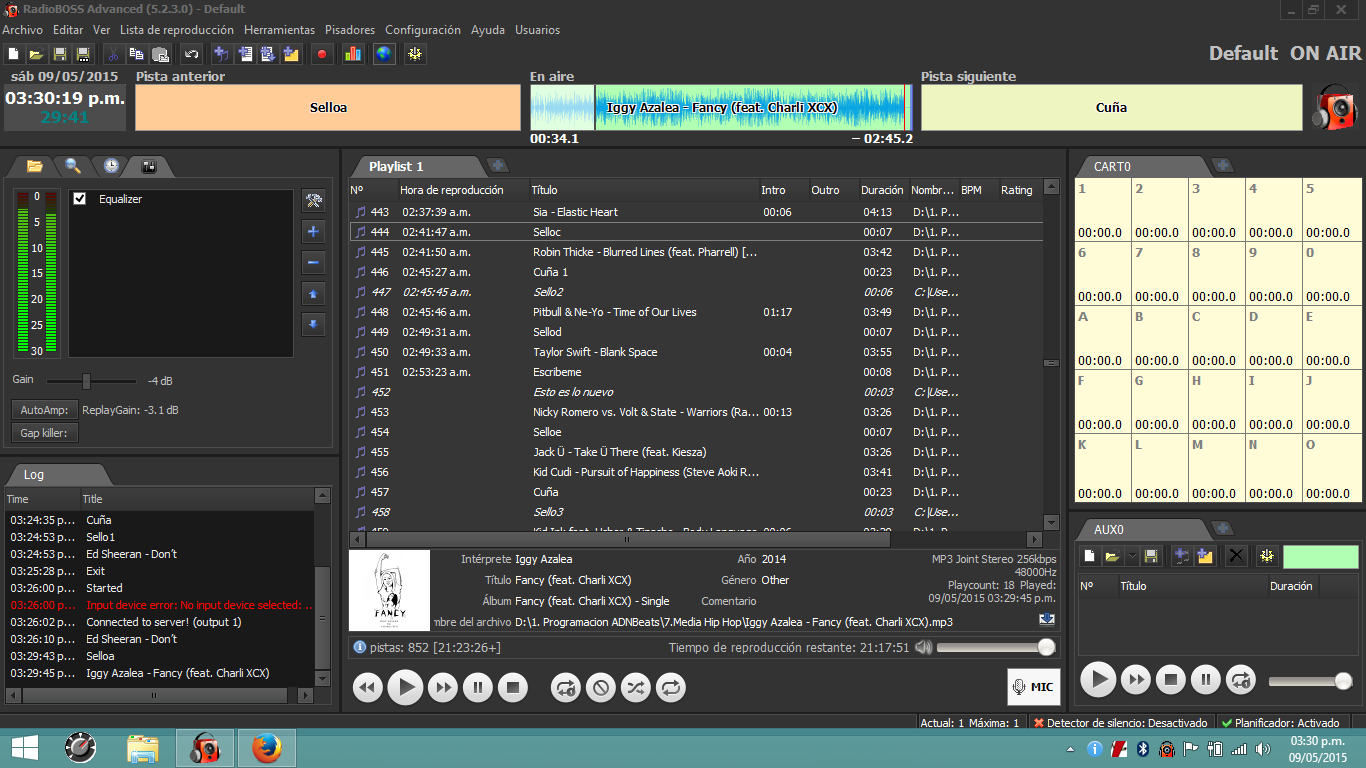Click the add folder icon in the main toolbar
This screenshot has width=1366, height=768.
pos(292,54)
